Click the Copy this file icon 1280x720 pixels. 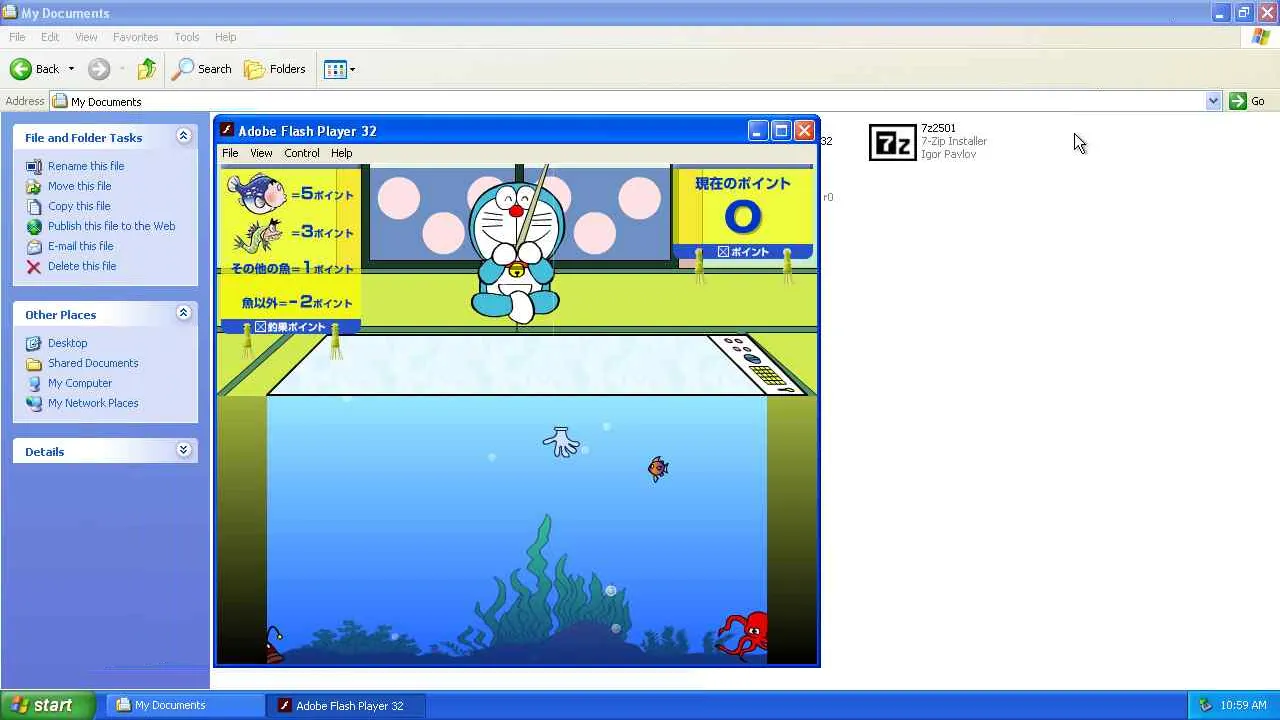pos(34,206)
